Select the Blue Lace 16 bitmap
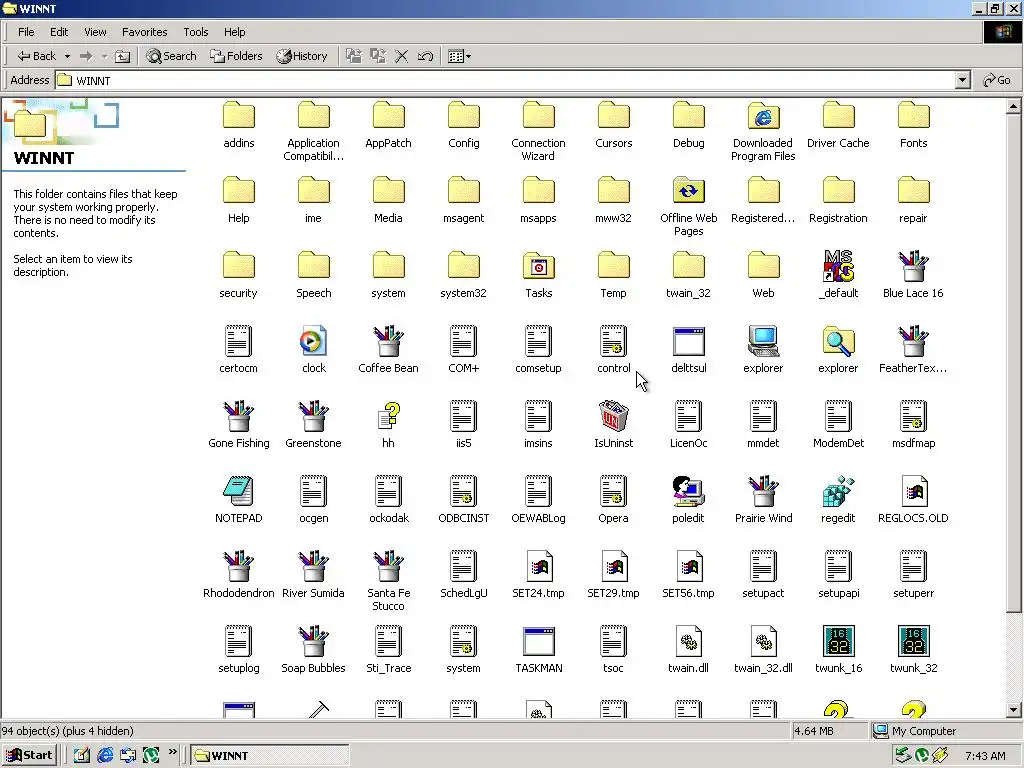 (x=913, y=266)
